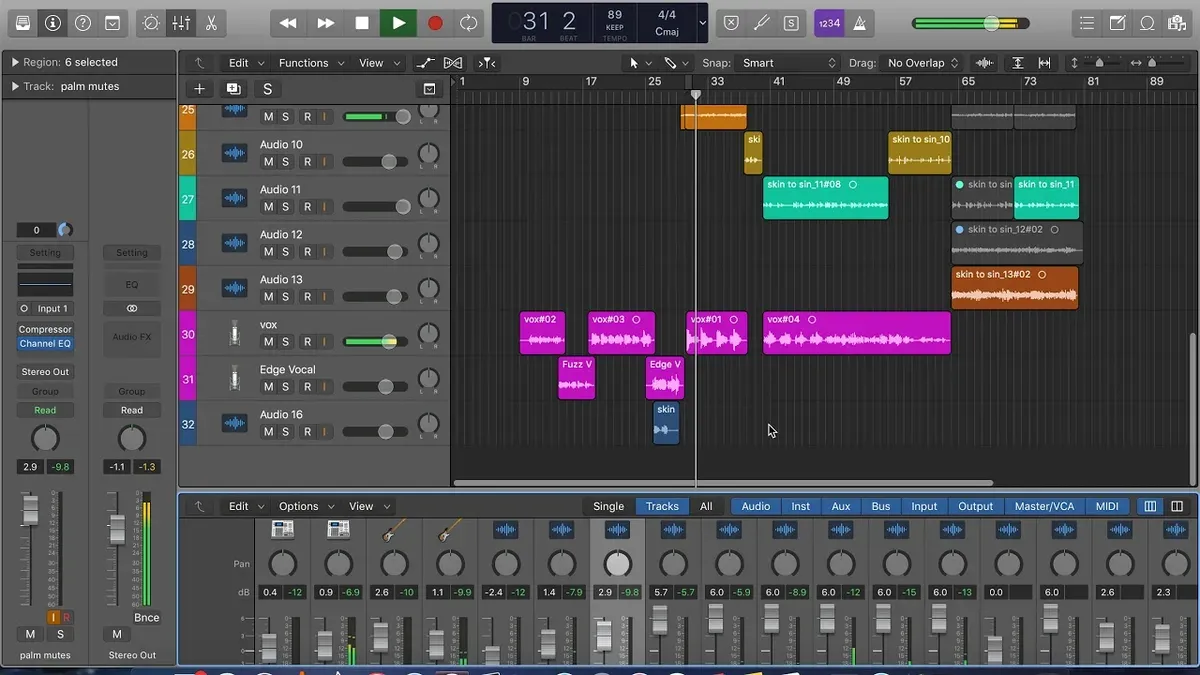Click the green Play button

tap(398, 22)
